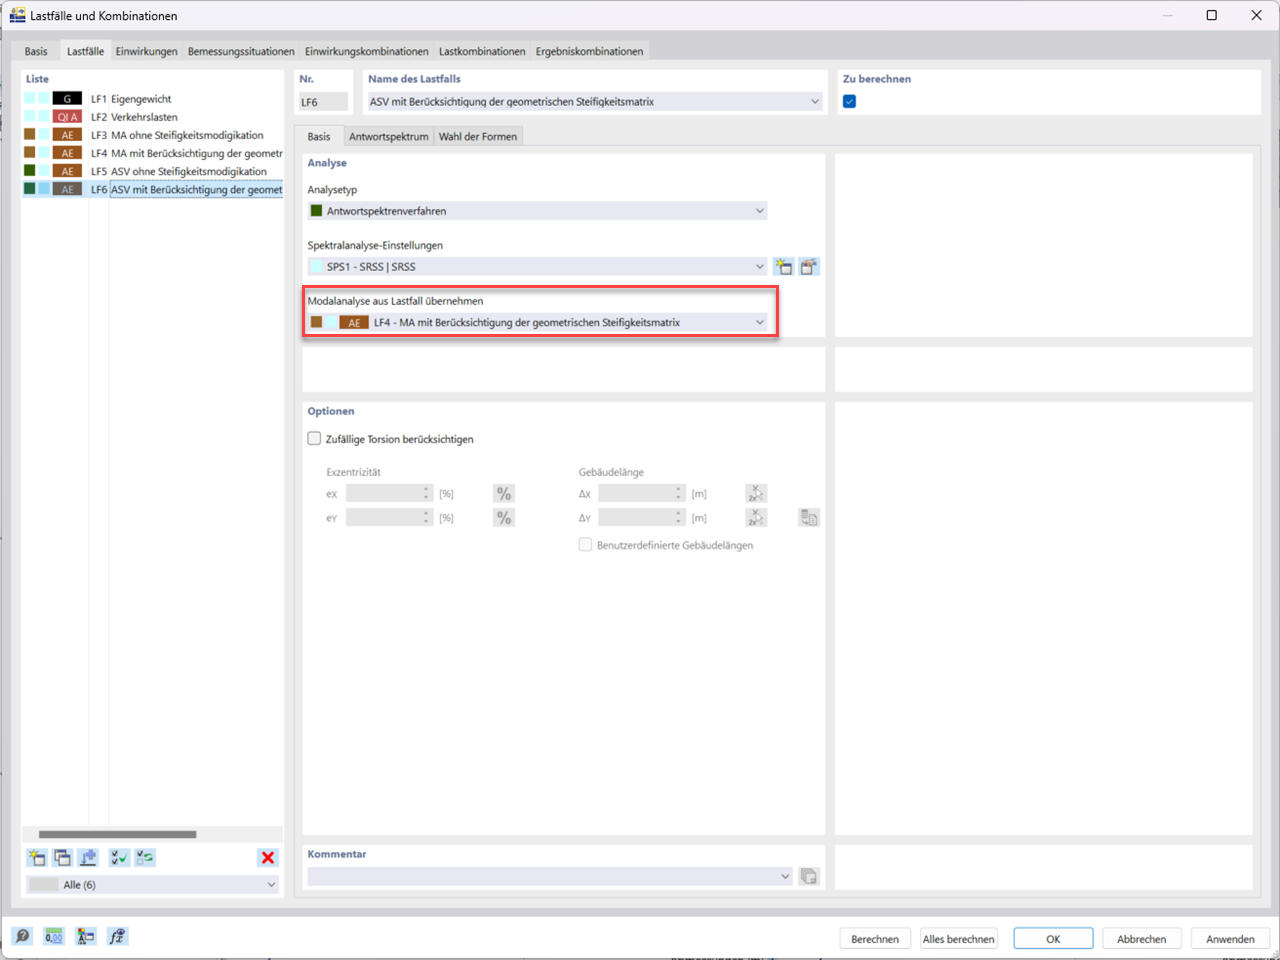Check all load cases in the list
The image size is (1280, 960).
pos(119,858)
